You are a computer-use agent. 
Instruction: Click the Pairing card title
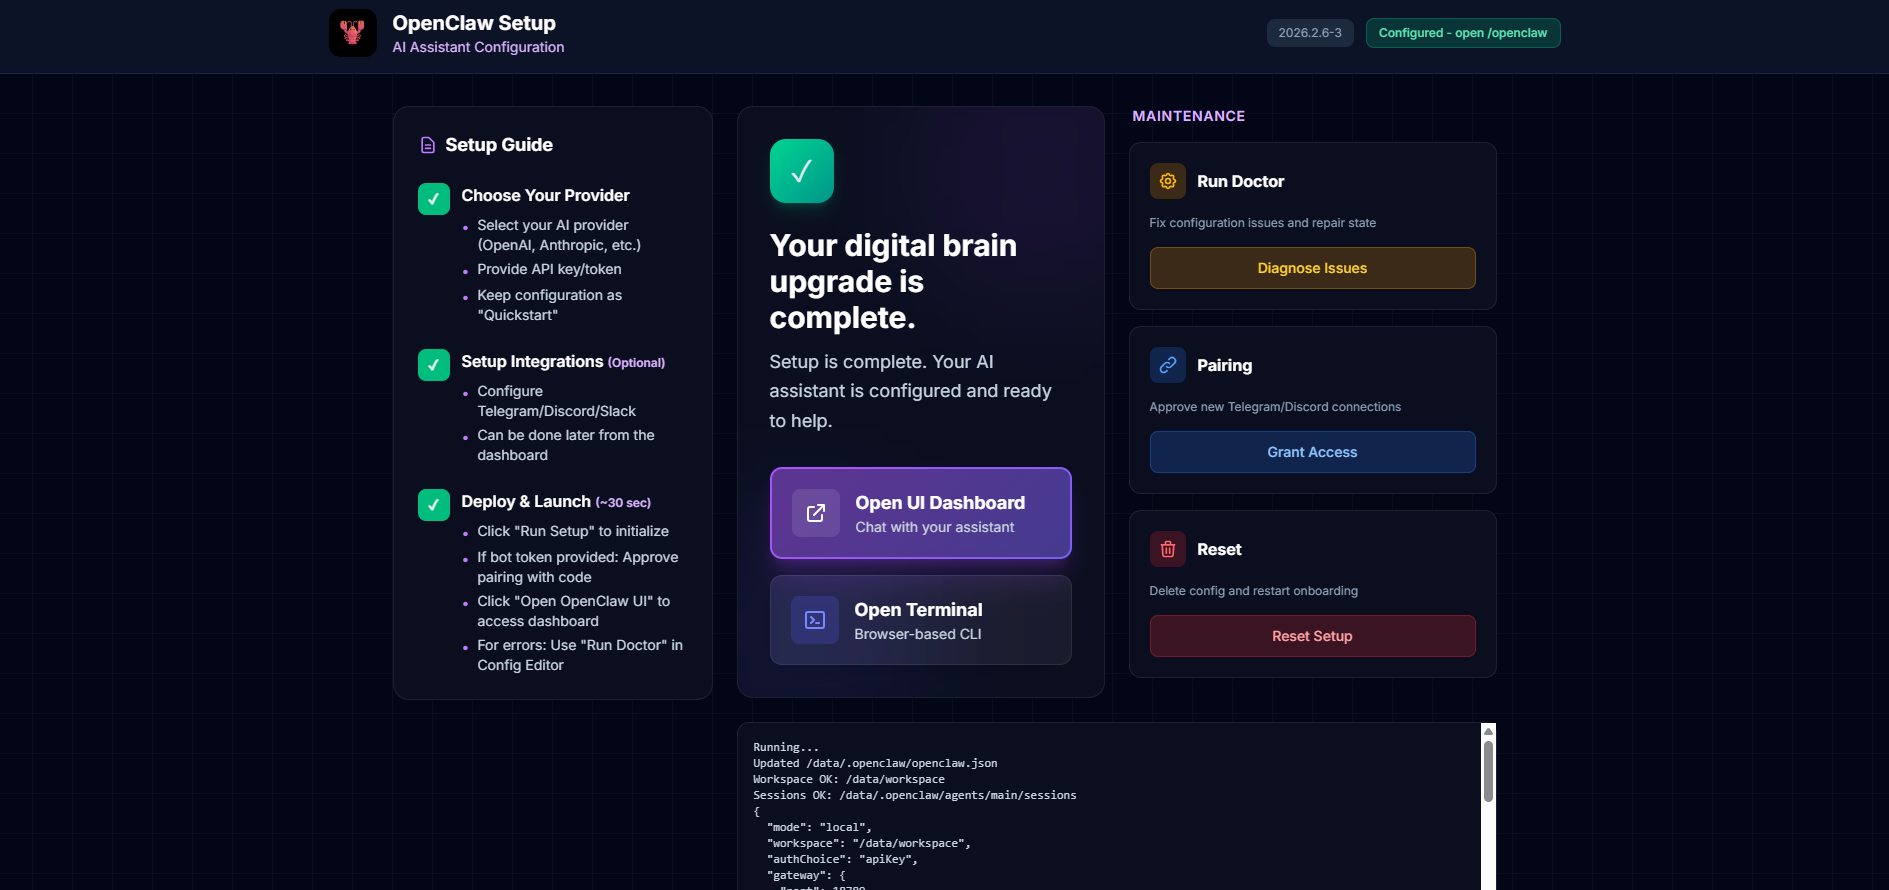1224,365
